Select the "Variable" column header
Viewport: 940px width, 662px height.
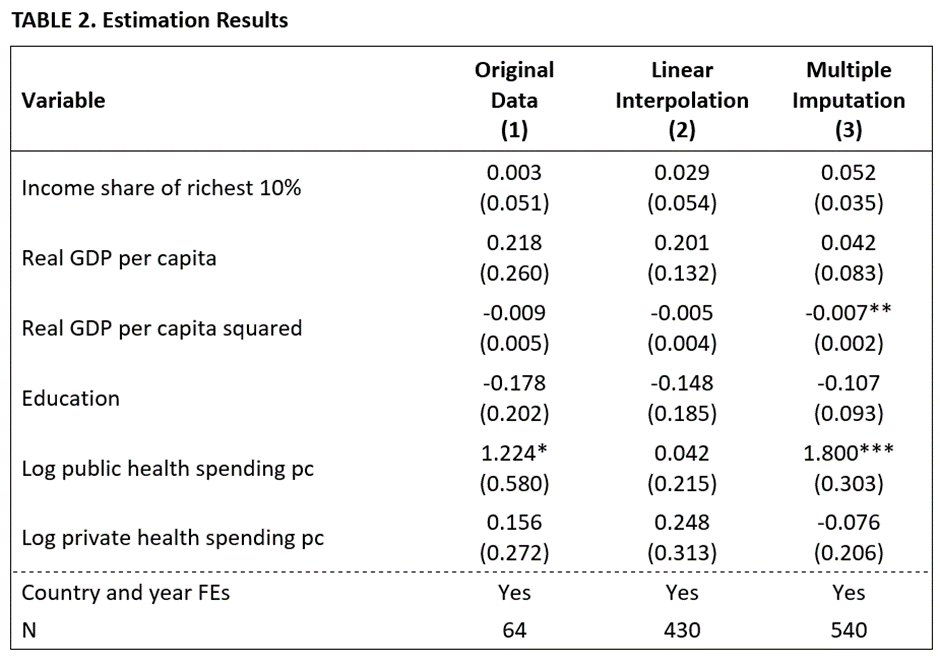click(63, 100)
